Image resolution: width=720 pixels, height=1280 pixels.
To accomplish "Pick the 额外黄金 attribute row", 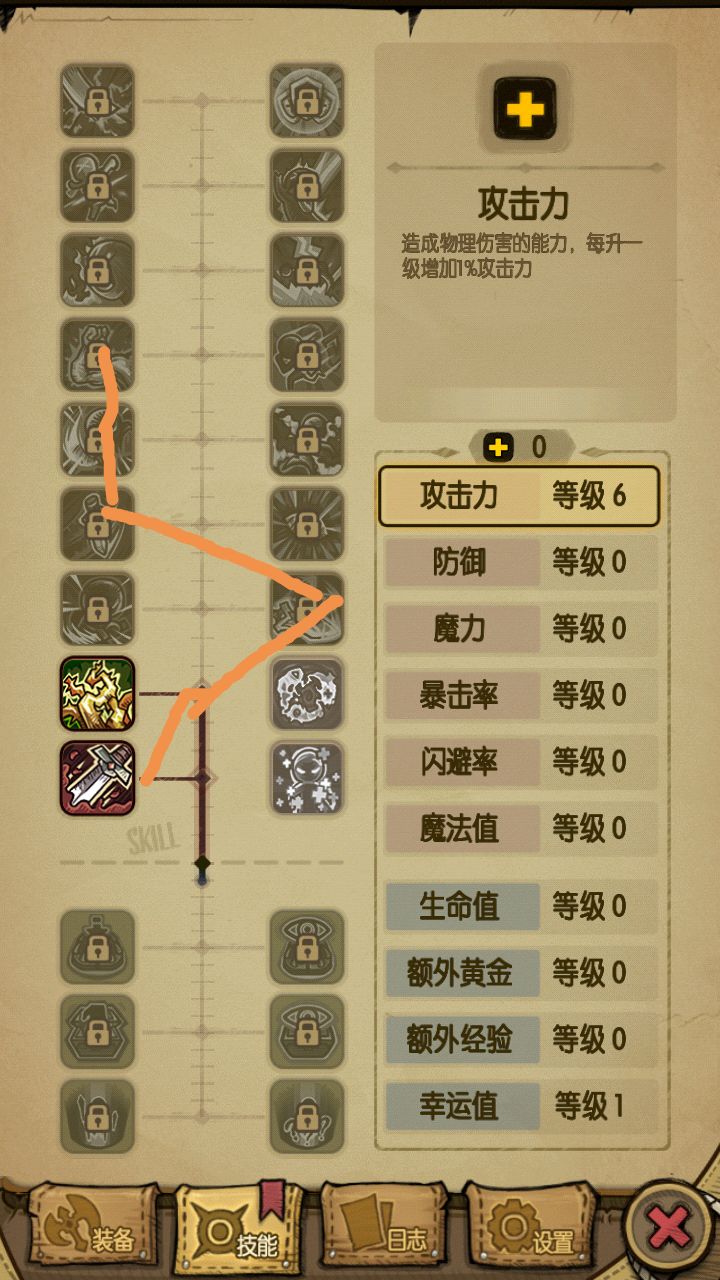I will pyautogui.click(x=519, y=972).
